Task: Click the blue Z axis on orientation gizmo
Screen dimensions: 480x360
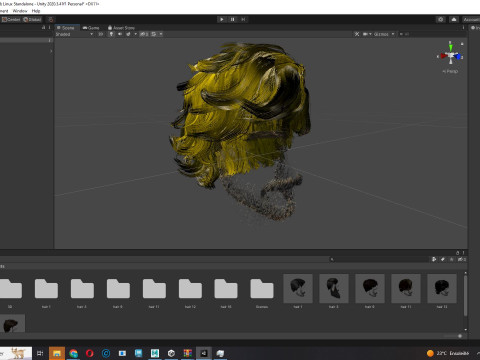Action: point(458,57)
